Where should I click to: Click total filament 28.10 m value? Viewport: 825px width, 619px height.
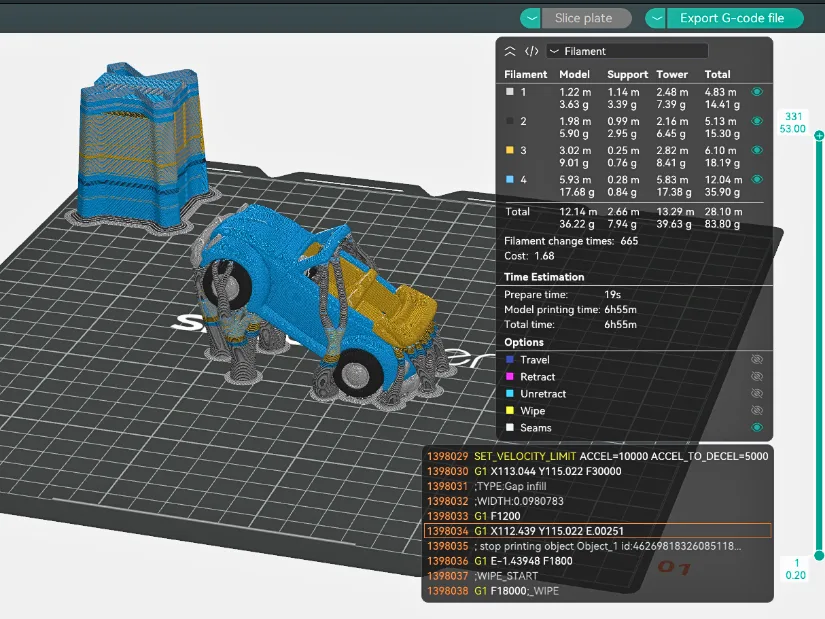(x=723, y=212)
